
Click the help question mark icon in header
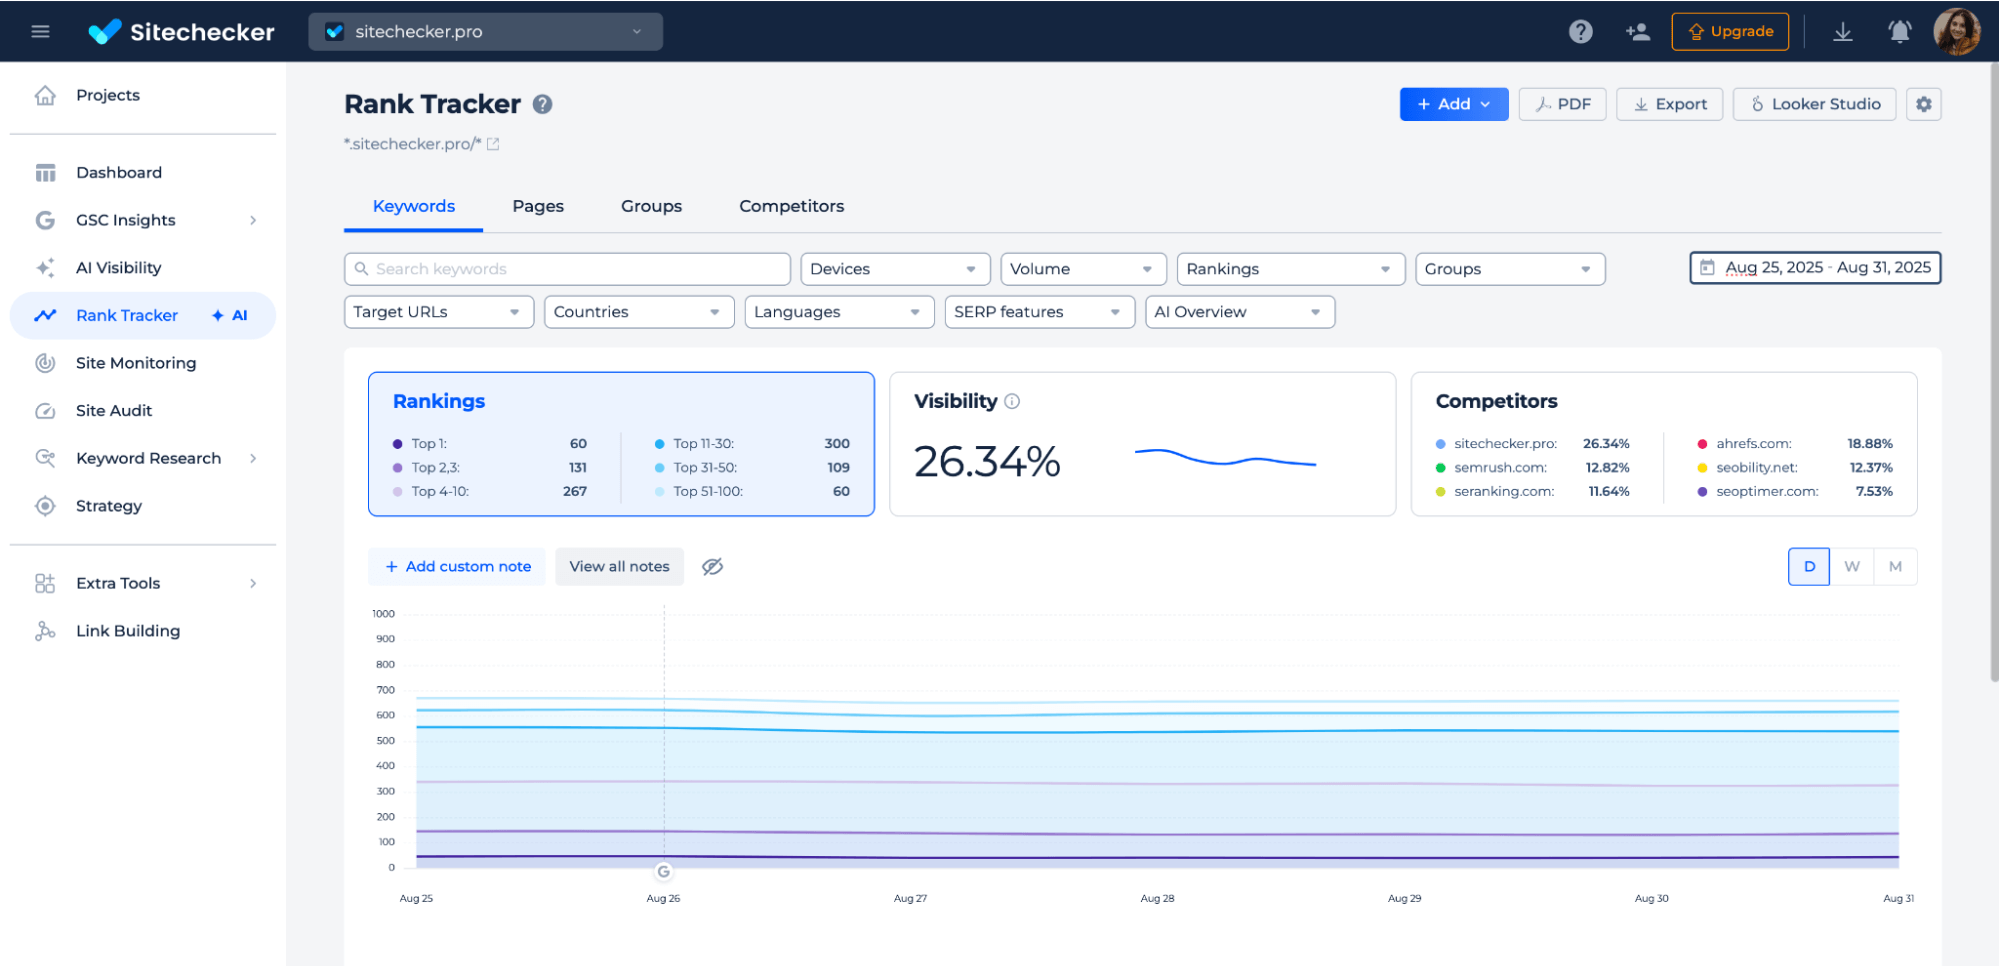[x=1580, y=31]
